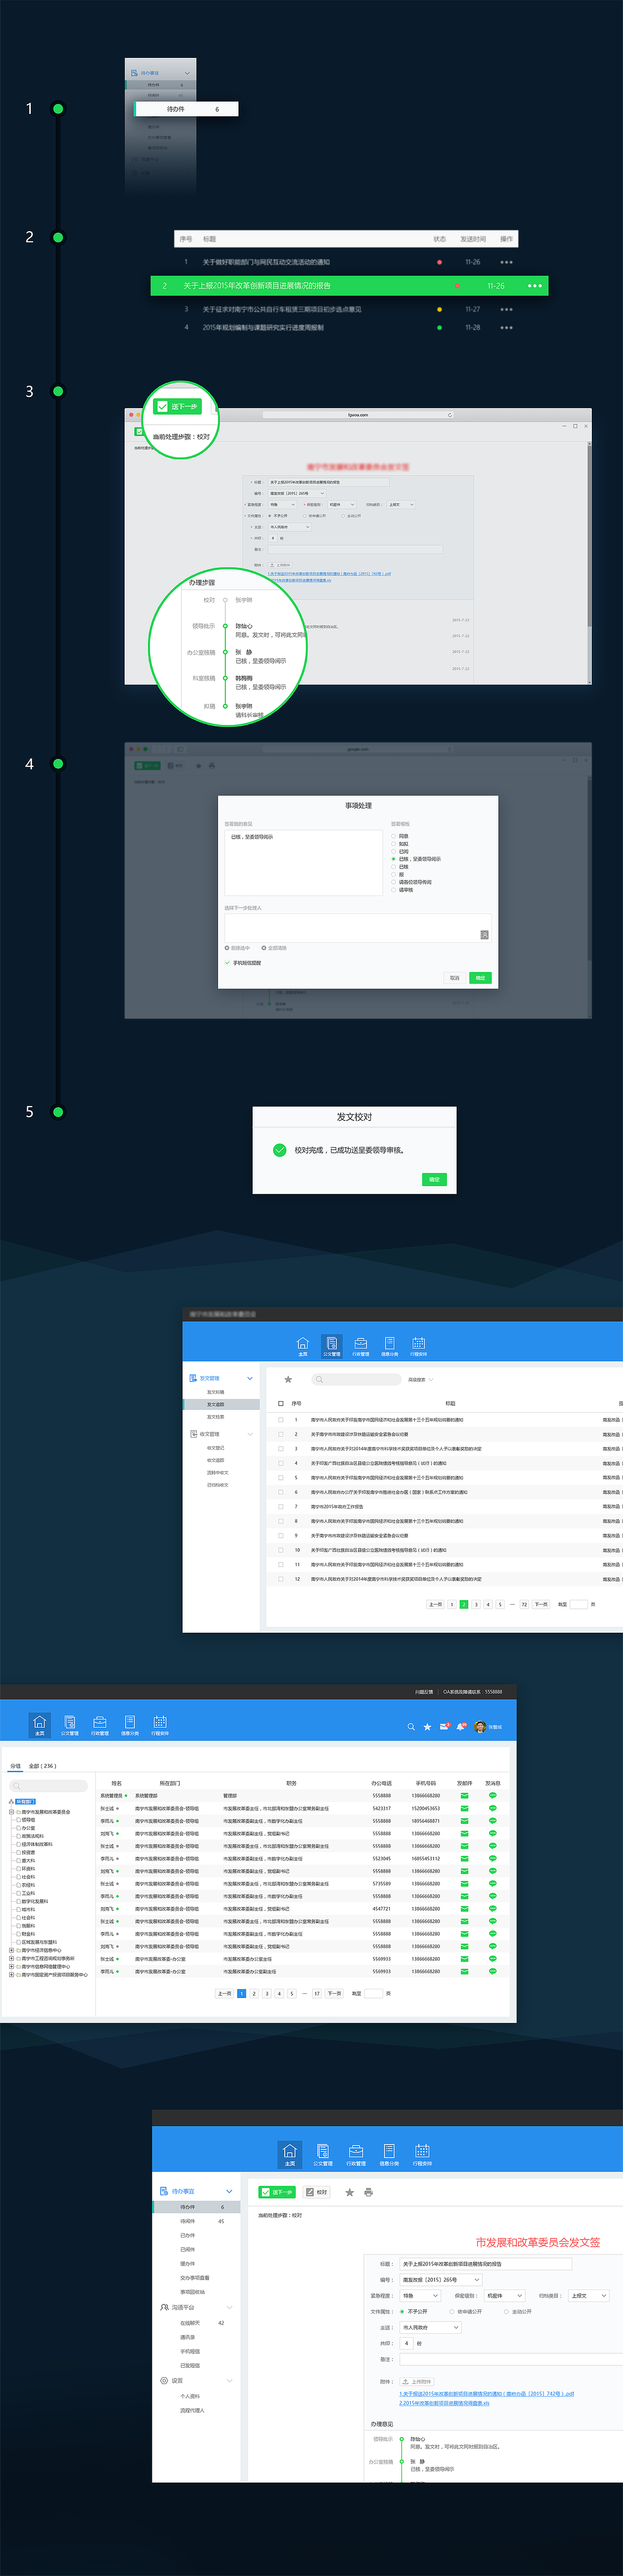623x2576 pixels.
Task: Click the comment text area in 事项处理 dialog
Action: pos(303,863)
